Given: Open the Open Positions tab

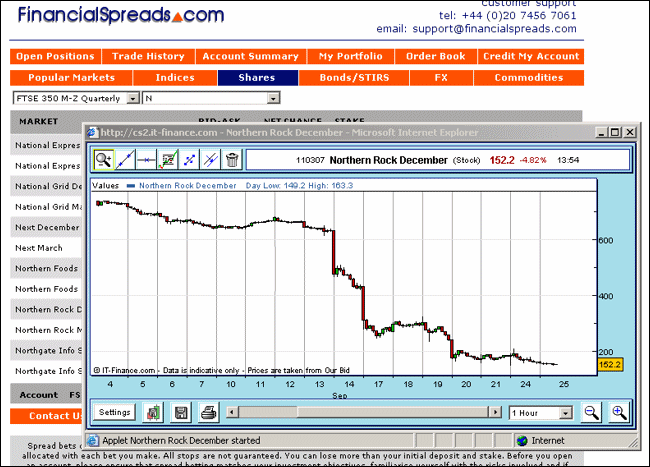Looking at the screenshot, I should pos(56,56).
